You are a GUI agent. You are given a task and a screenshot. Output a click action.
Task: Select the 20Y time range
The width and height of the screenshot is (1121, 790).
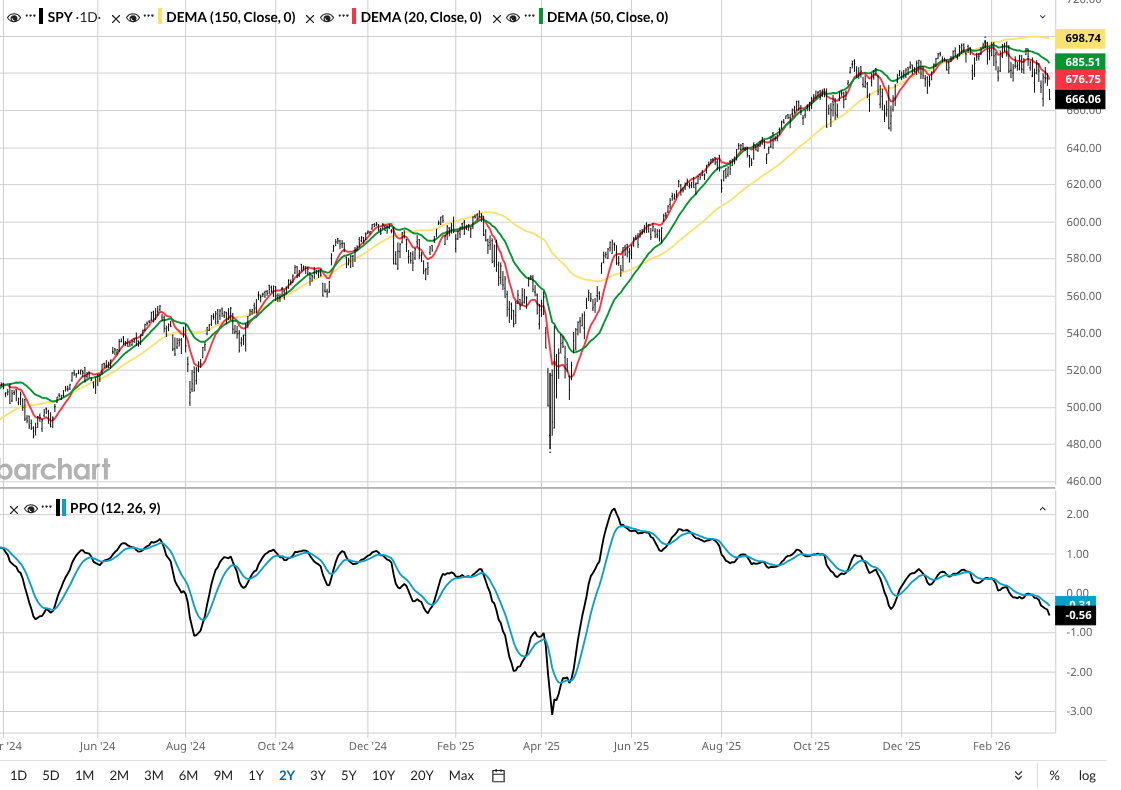click(422, 776)
